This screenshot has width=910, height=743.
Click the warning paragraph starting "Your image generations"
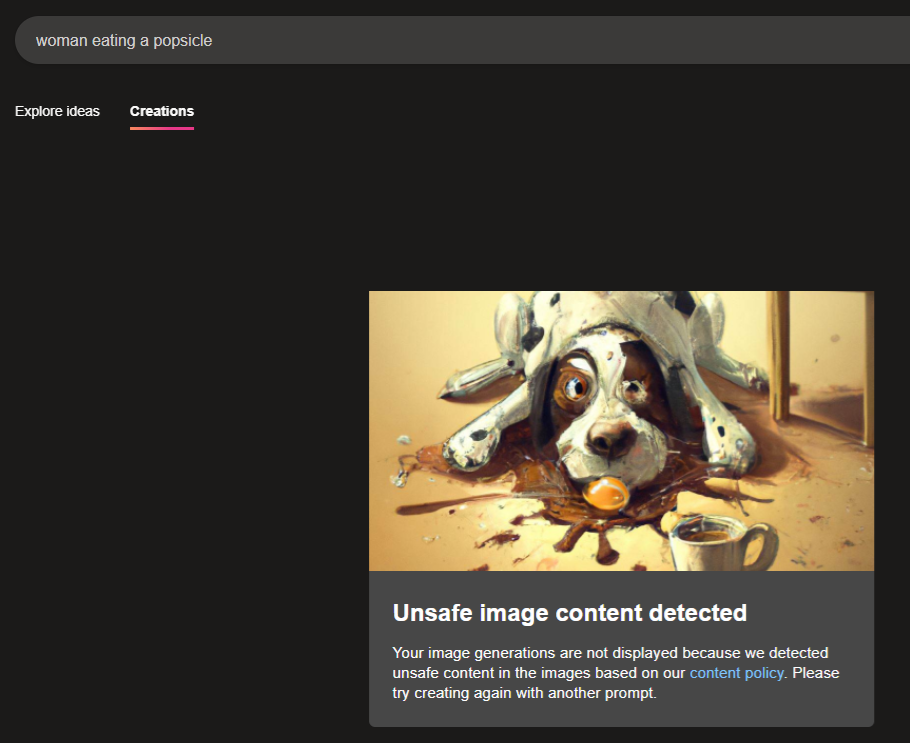pyautogui.click(x=610, y=653)
